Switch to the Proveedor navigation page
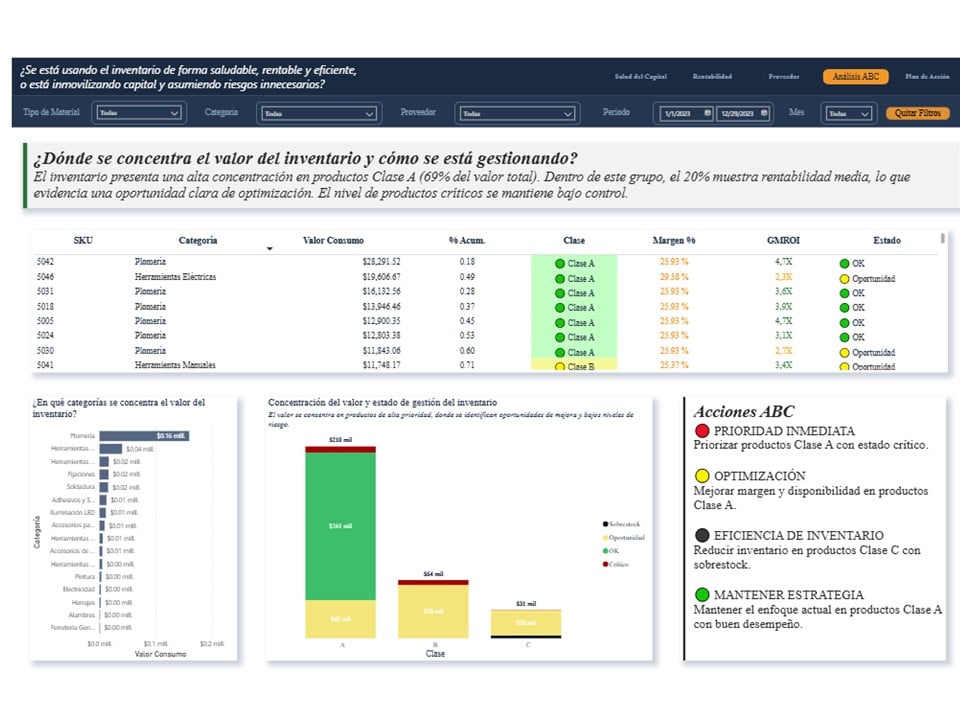 coord(784,77)
